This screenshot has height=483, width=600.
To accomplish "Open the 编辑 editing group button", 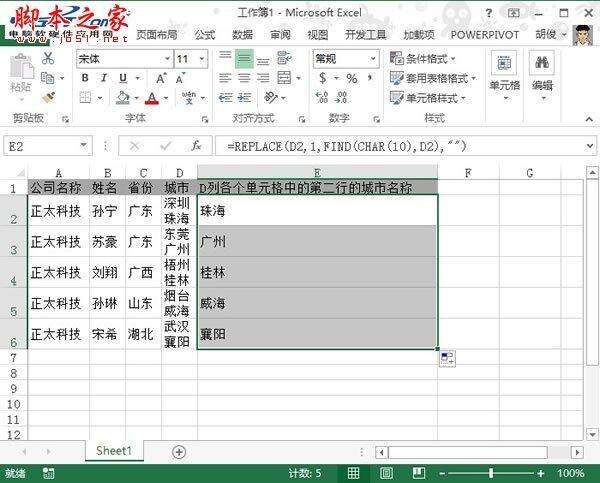I will tap(542, 76).
